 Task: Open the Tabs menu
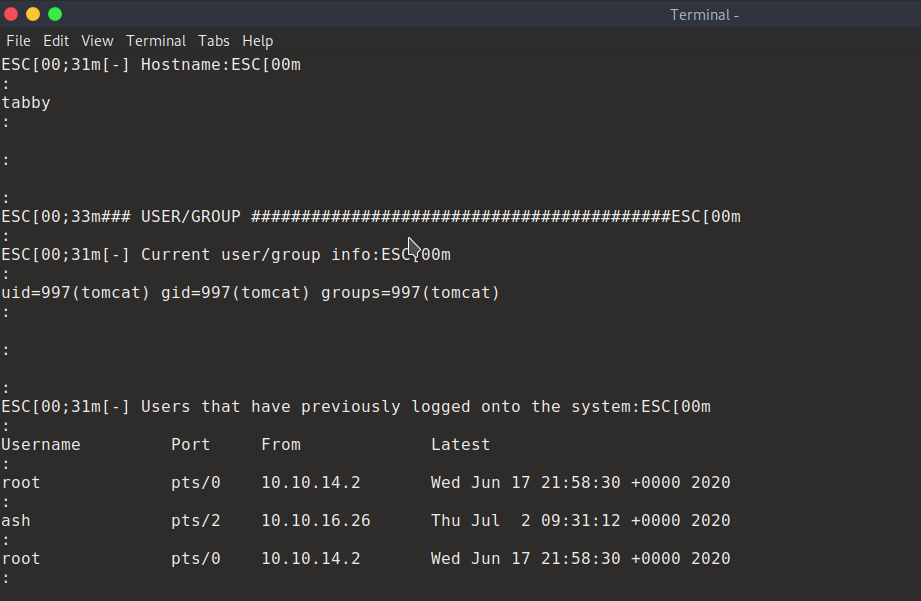(x=214, y=41)
